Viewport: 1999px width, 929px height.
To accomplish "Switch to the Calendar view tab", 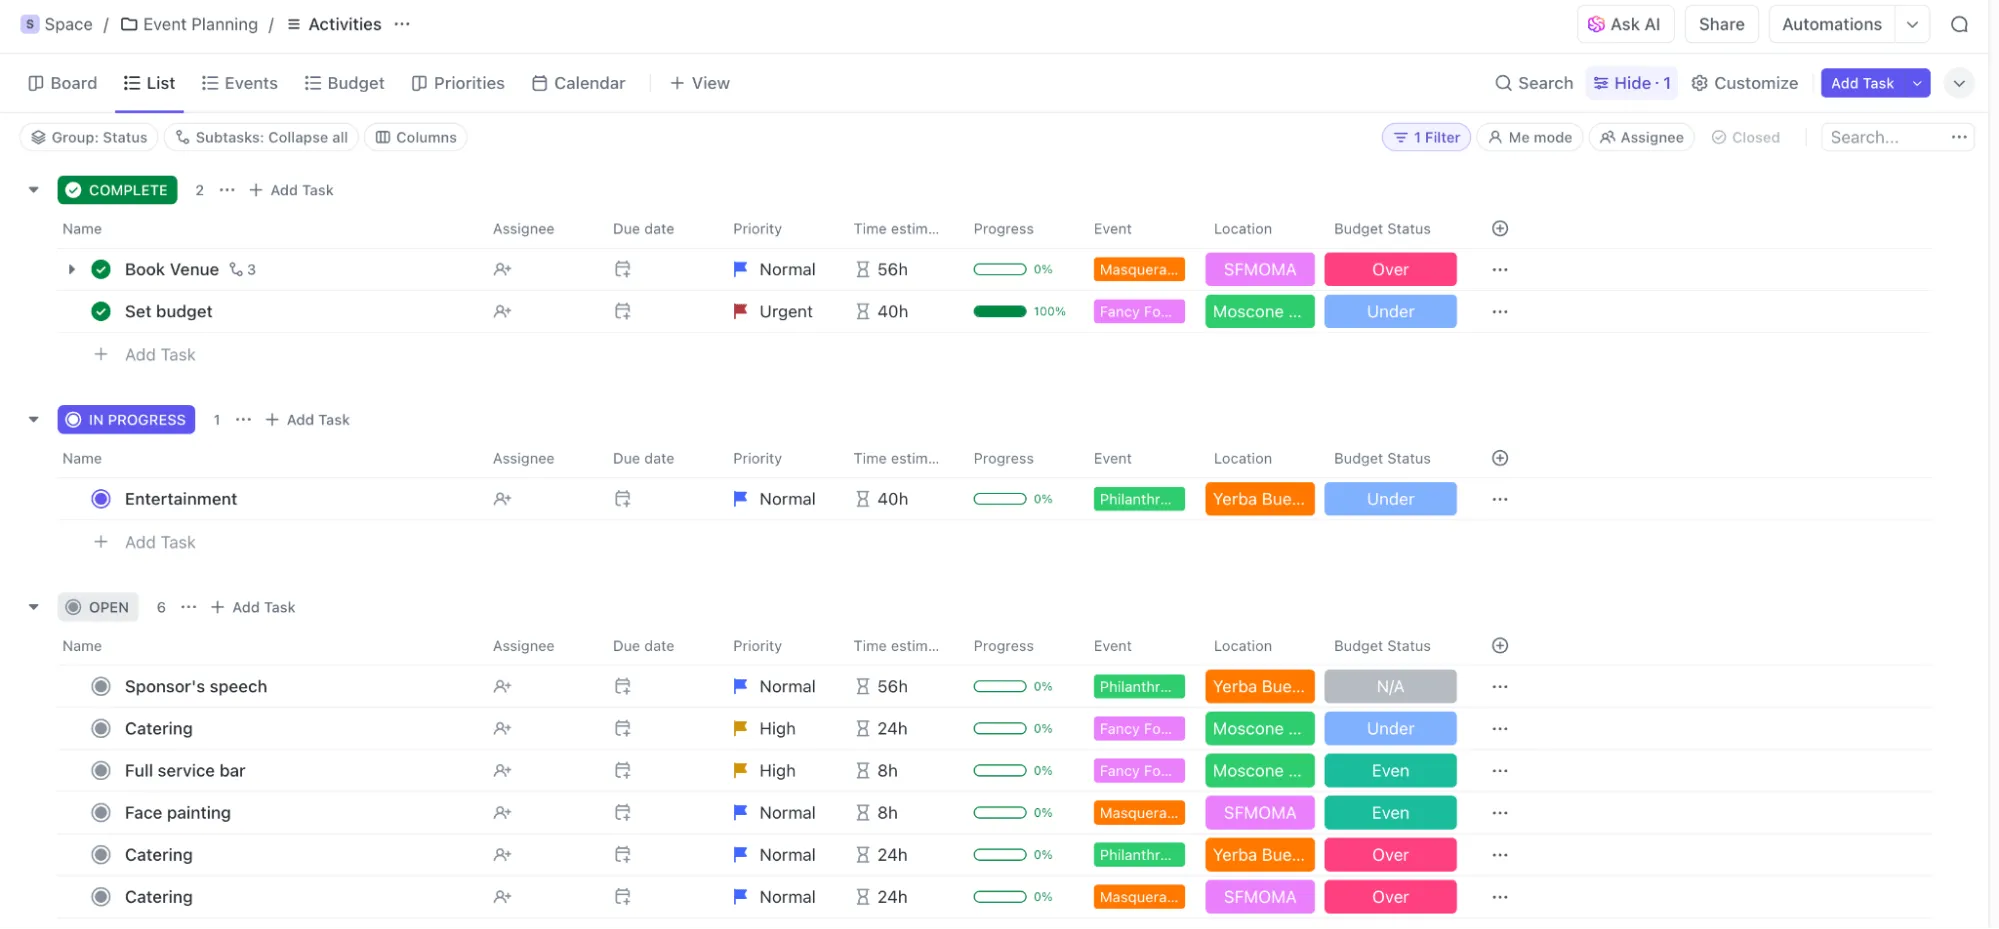I will tap(578, 83).
